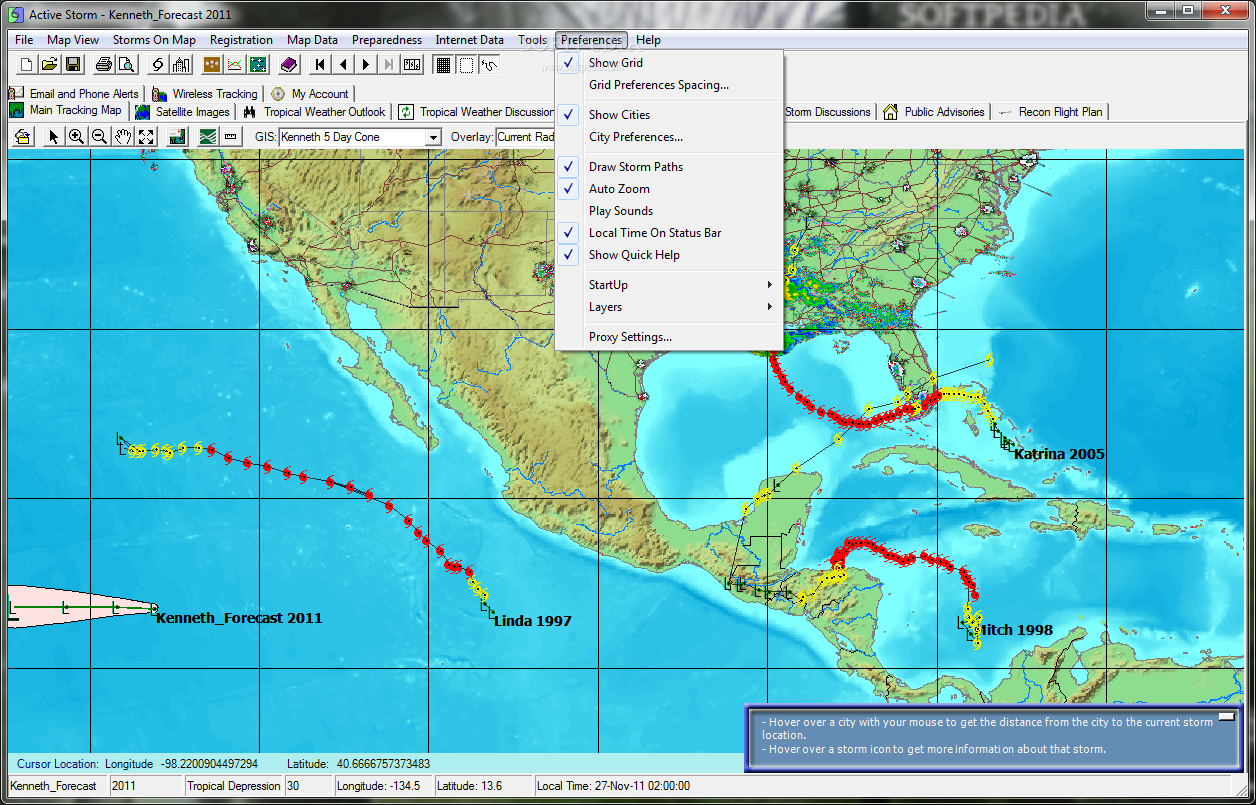Step back one storm position
Image resolution: width=1256 pixels, height=805 pixels.
click(x=343, y=65)
